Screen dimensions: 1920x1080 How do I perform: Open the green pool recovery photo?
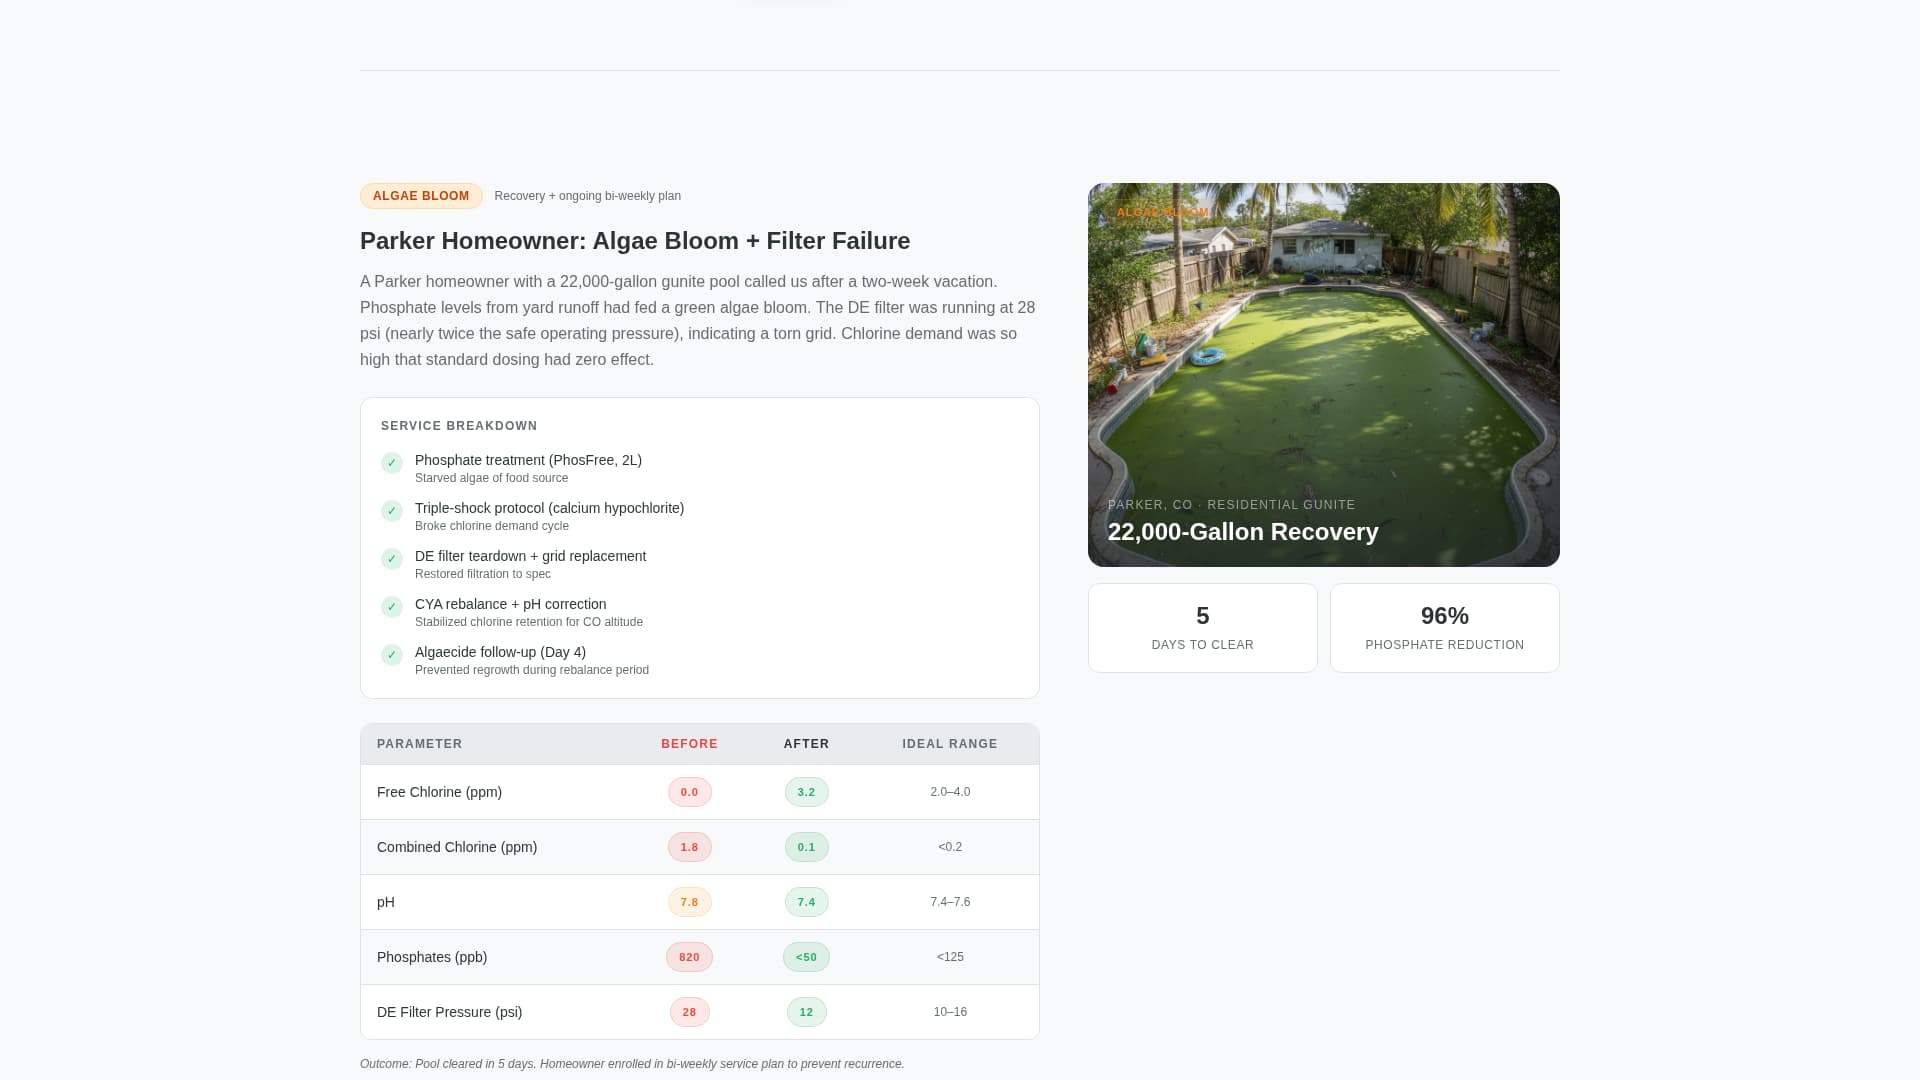click(1323, 375)
